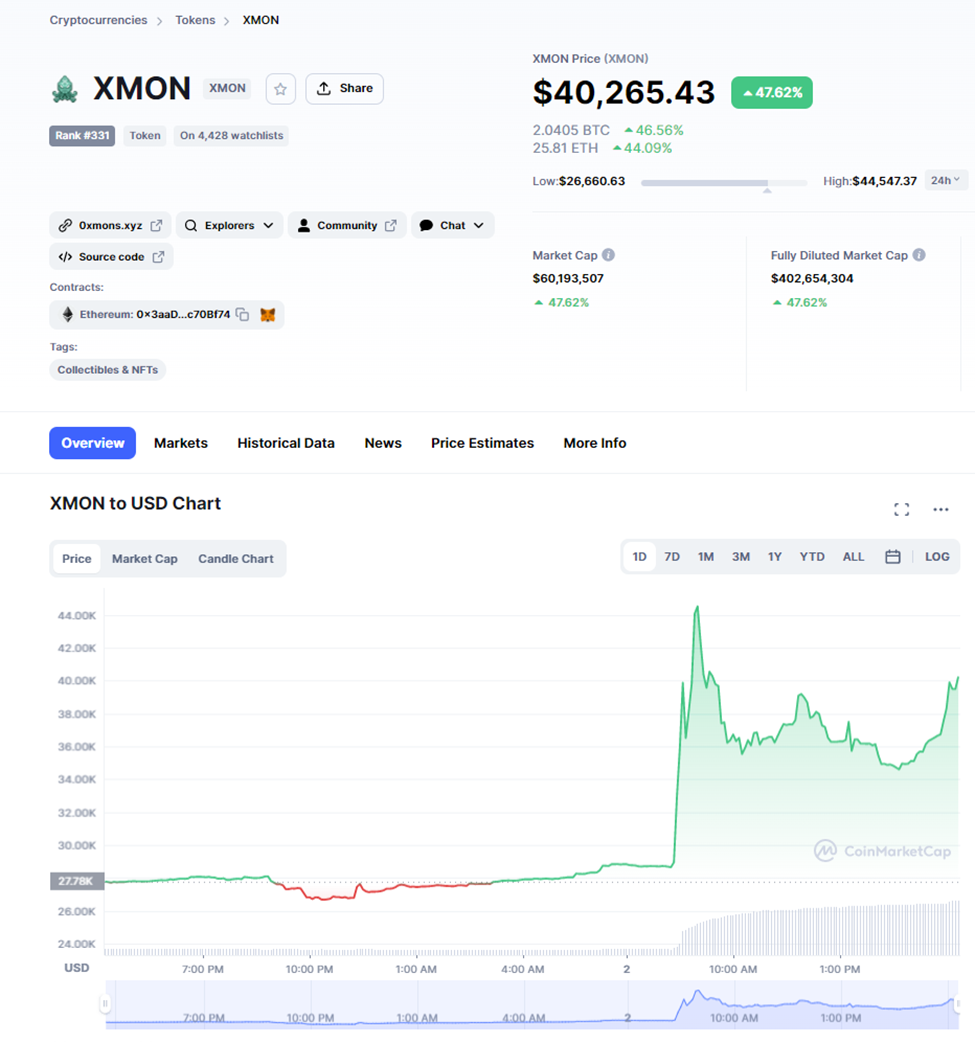Image resolution: width=975 pixels, height=1042 pixels.
Task: Open the Historical Data tab
Action: click(x=286, y=443)
